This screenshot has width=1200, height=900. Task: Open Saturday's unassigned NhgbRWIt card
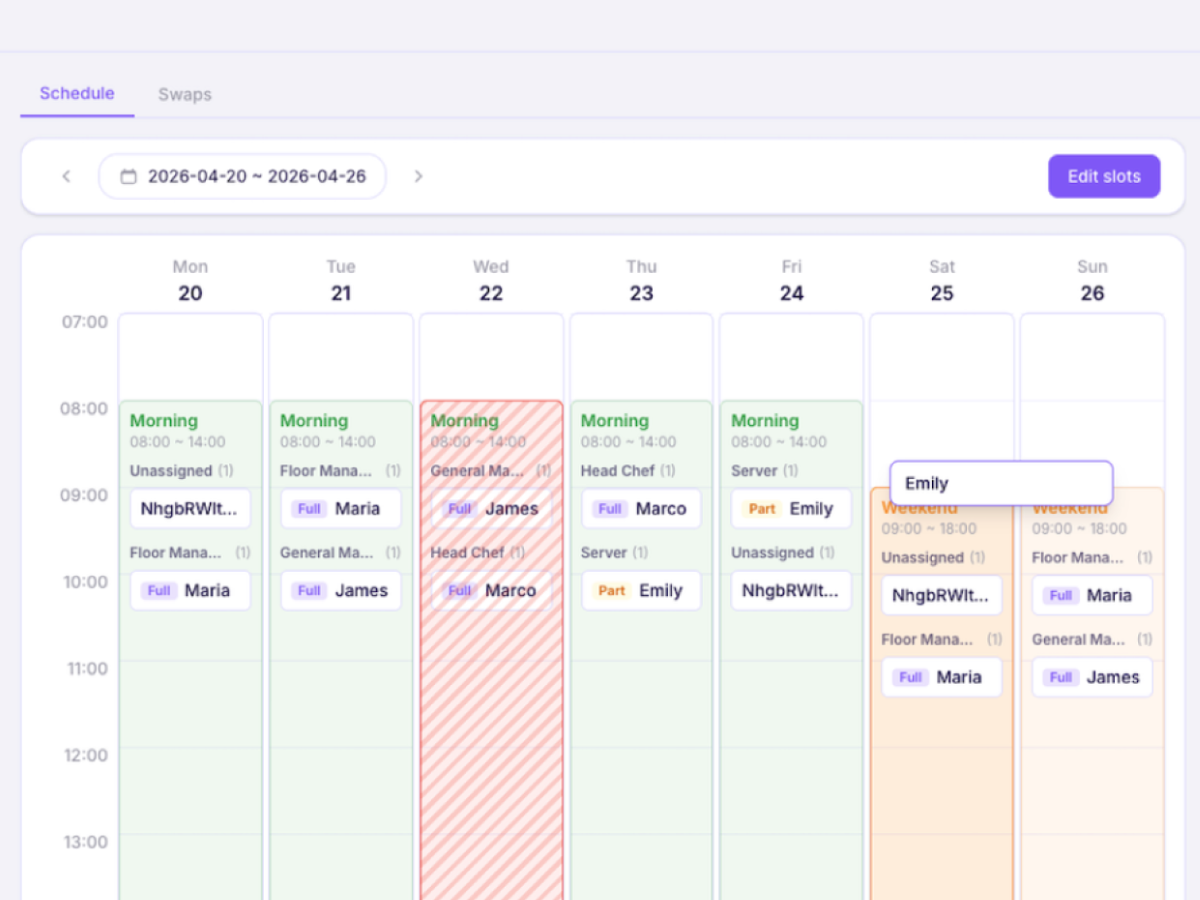click(x=942, y=596)
